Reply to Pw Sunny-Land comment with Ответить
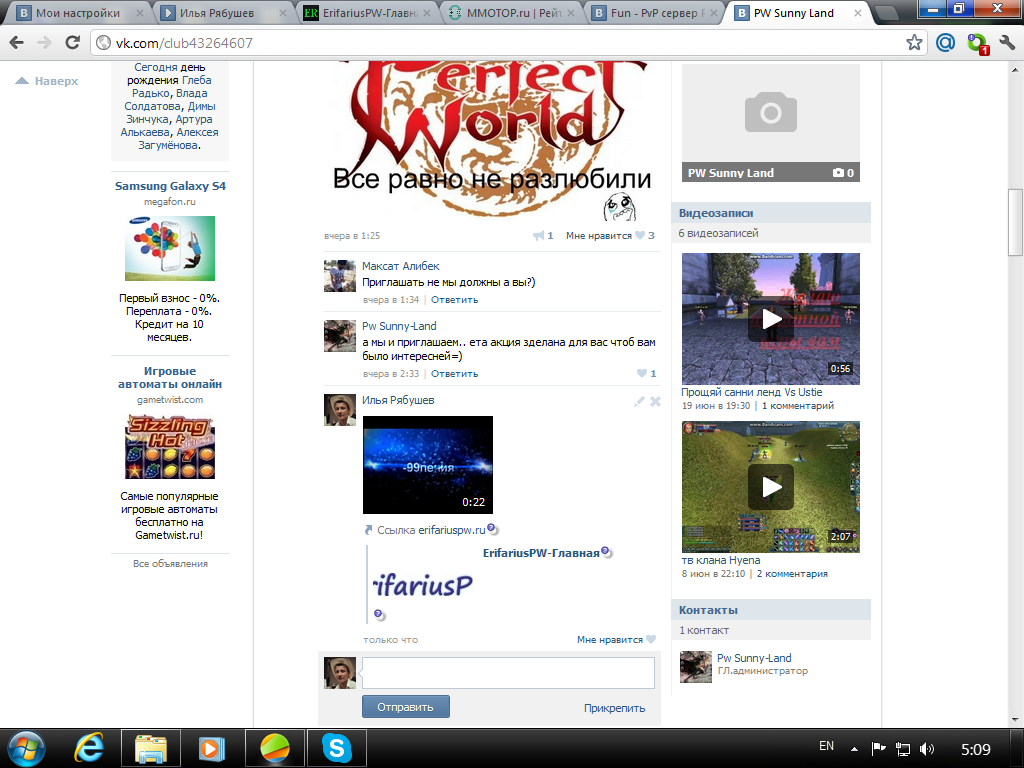1024x768 pixels. pos(454,374)
